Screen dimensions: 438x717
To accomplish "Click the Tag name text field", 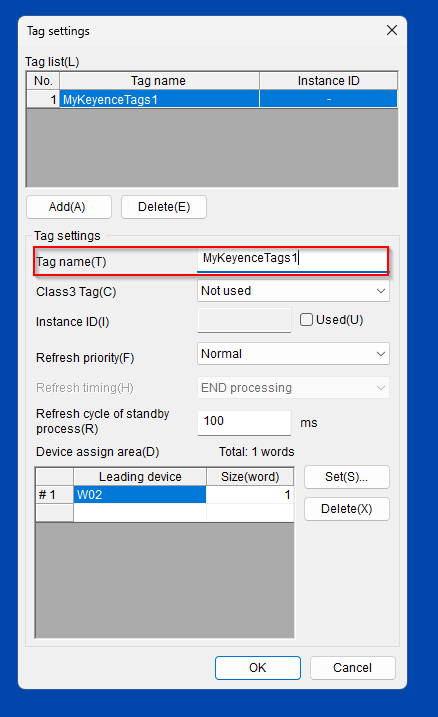I will pos(292,260).
